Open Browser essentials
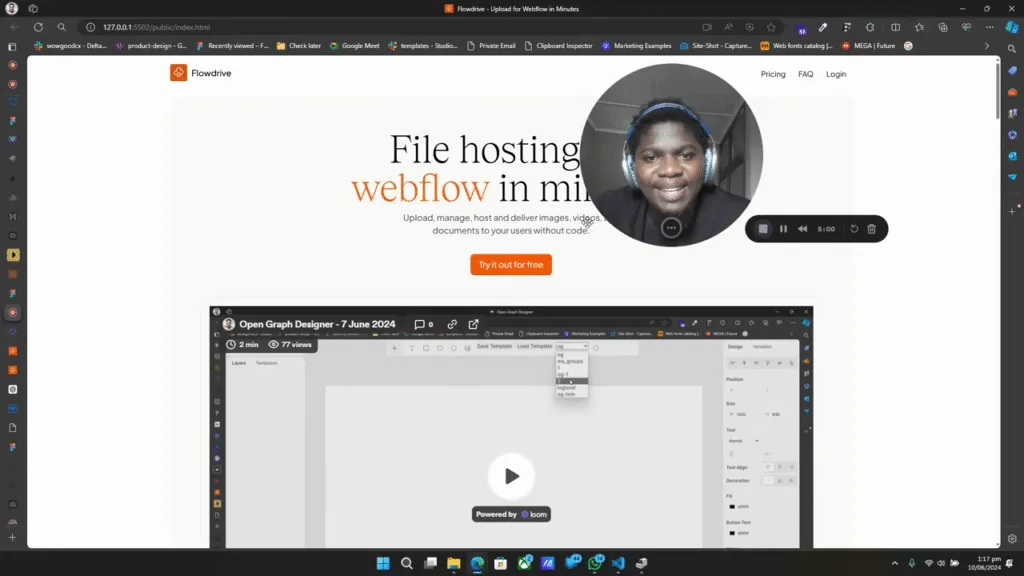Image resolution: width=1024 pixels, height=576 pixels. (966, 27)
